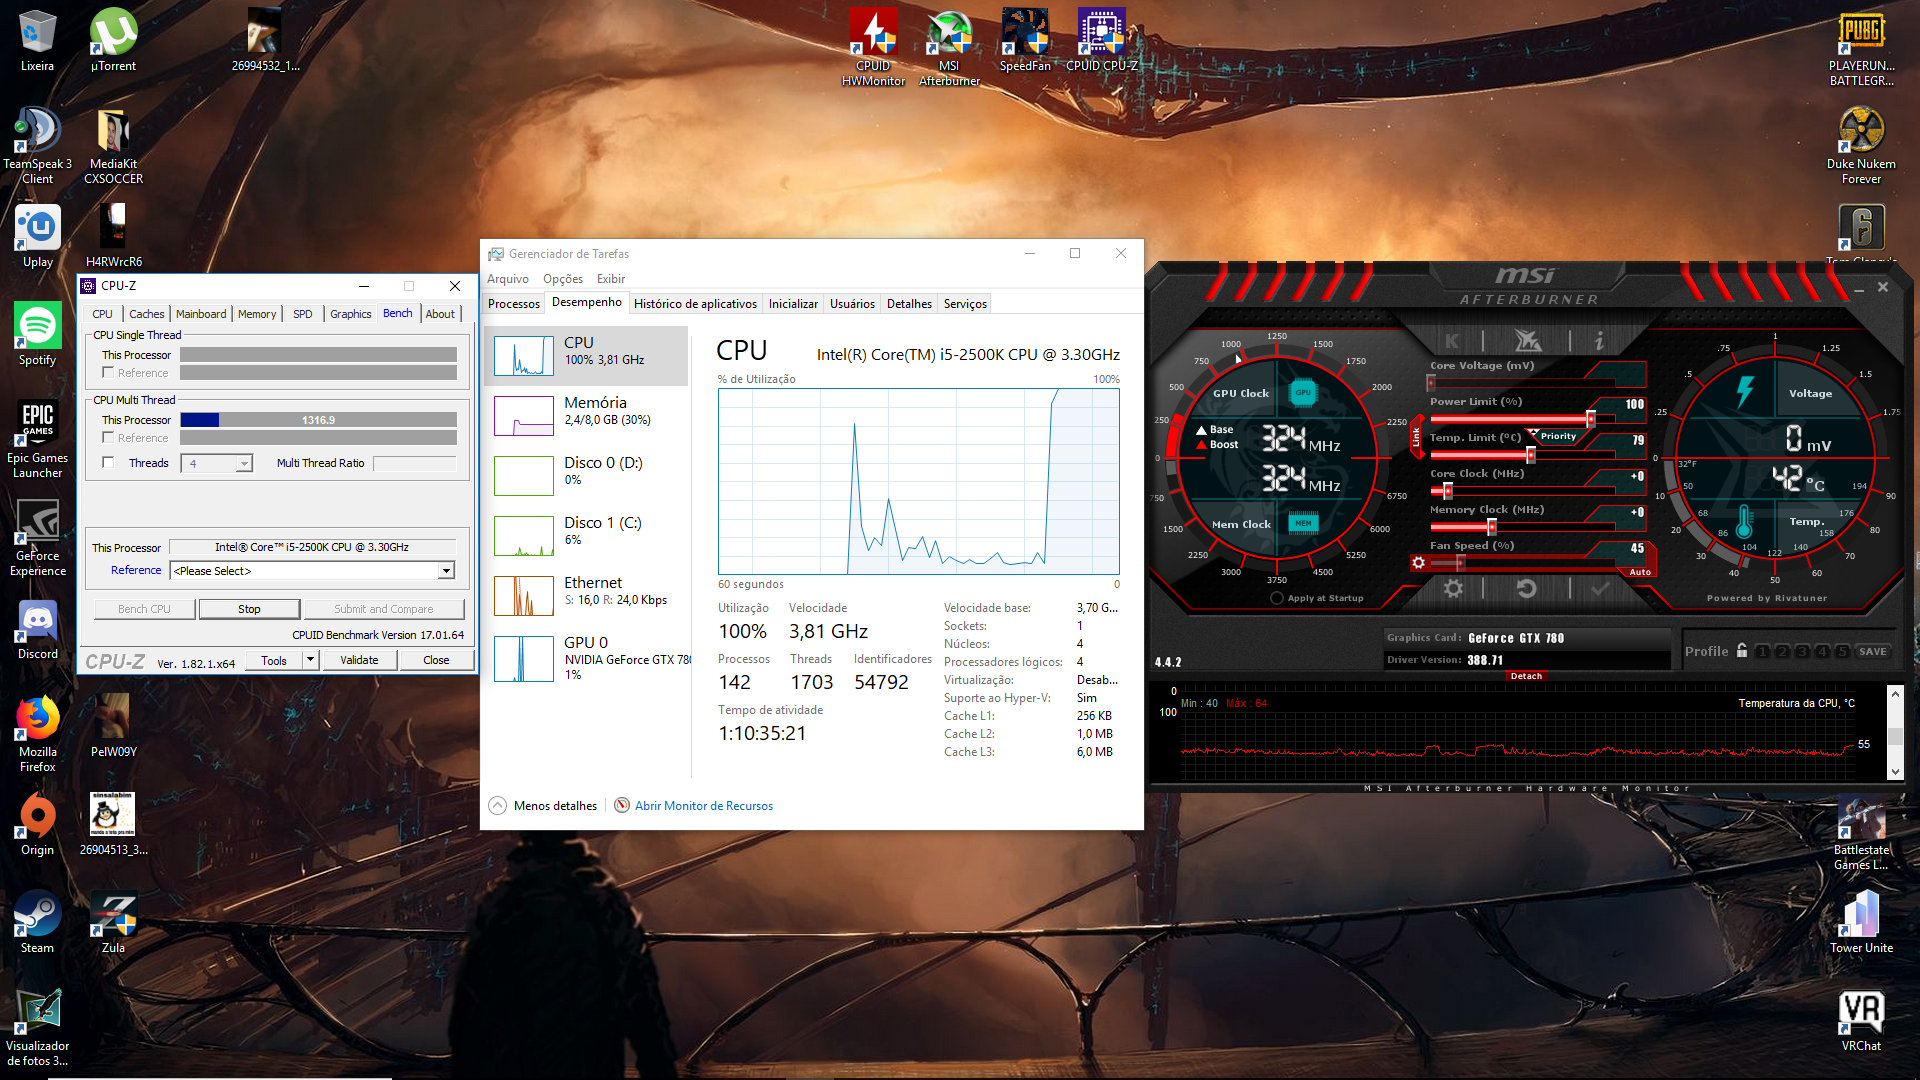
Task: Toggle fan speed Auto button
Action: (1640, 572)
